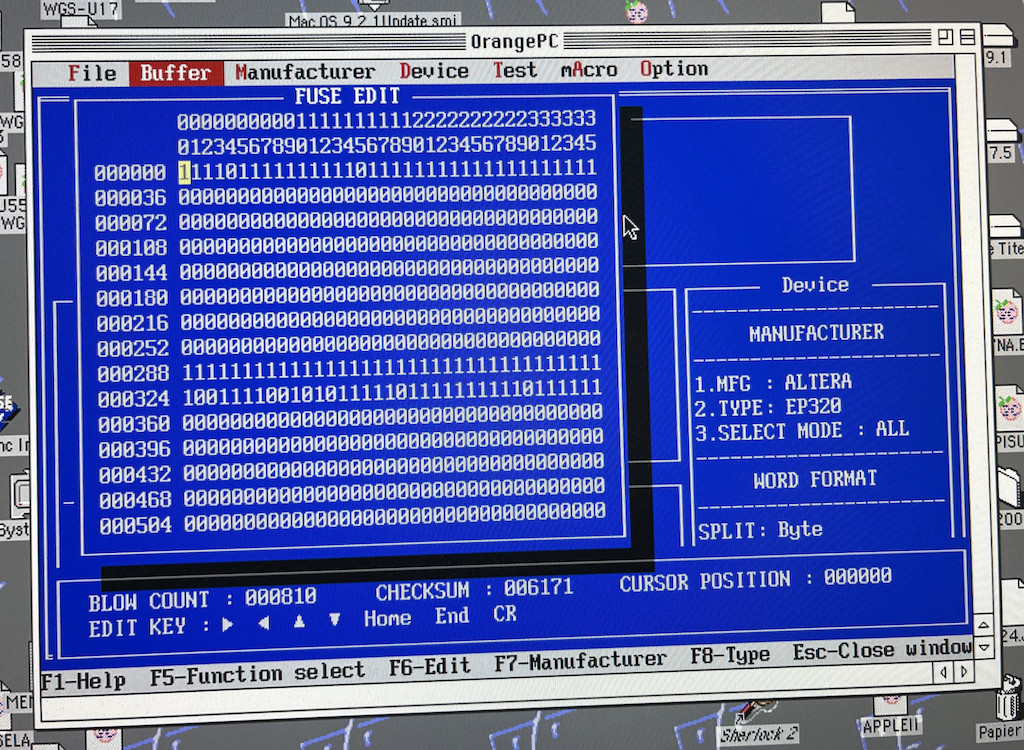The image size is (1024, 750).
Task: Click the horizontal scrollbar right arrow
Action: click(964, 673)
